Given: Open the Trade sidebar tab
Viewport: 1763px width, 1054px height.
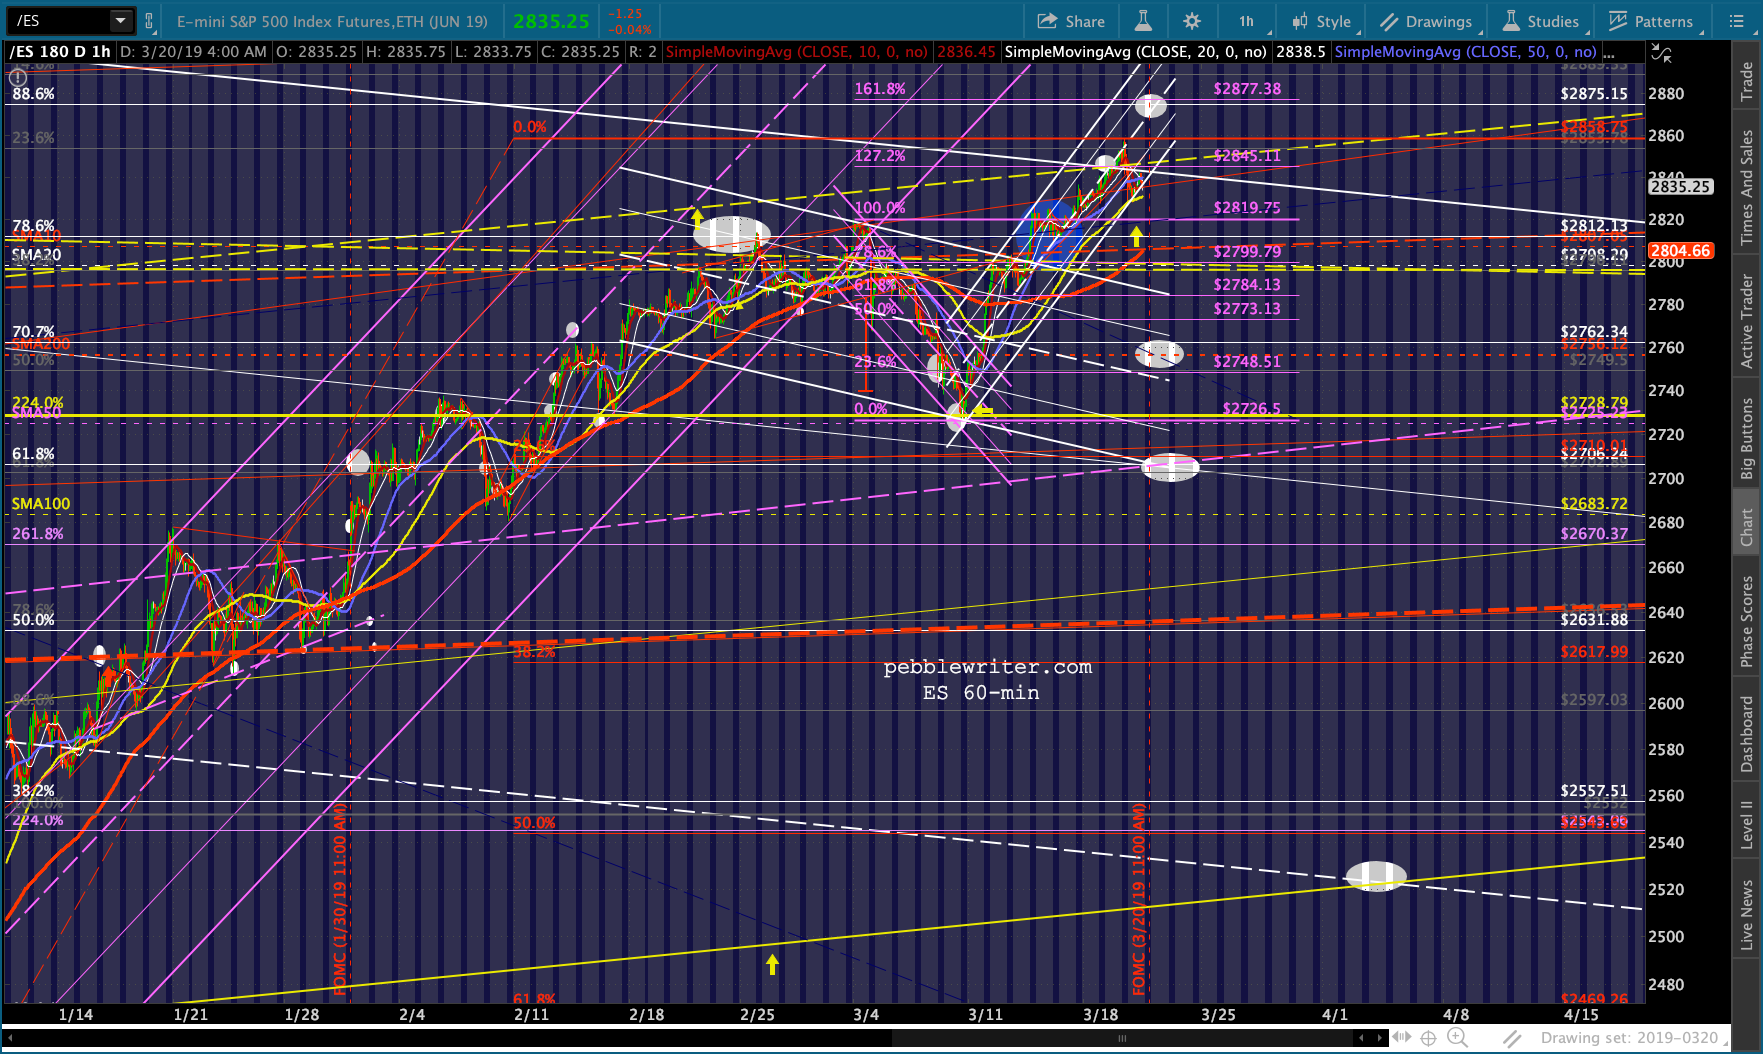Looking at the screenshot, I should point(1747,81).
